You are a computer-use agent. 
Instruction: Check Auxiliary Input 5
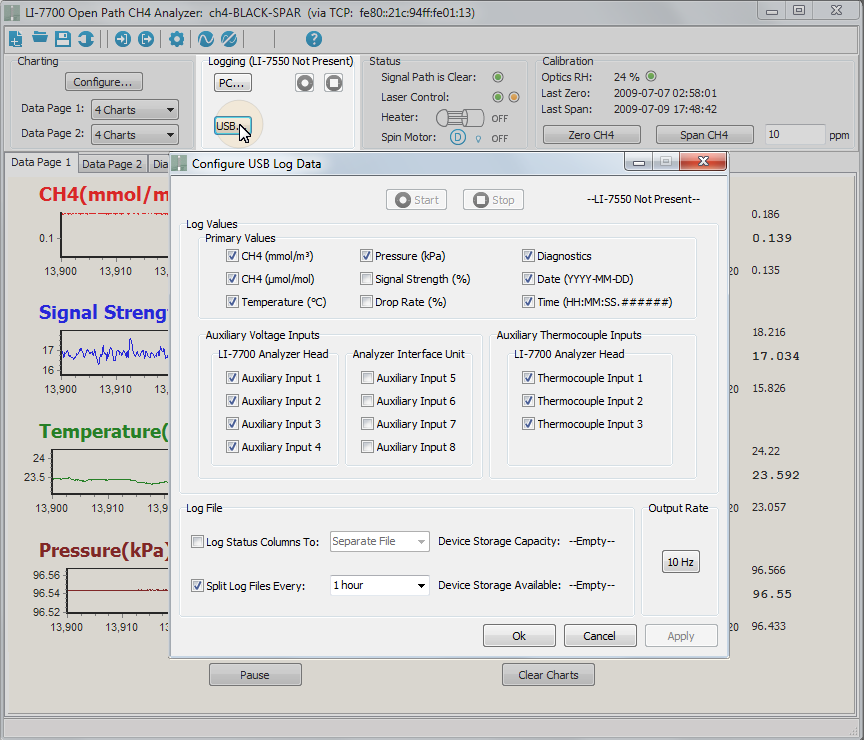(x=367, y=378)
